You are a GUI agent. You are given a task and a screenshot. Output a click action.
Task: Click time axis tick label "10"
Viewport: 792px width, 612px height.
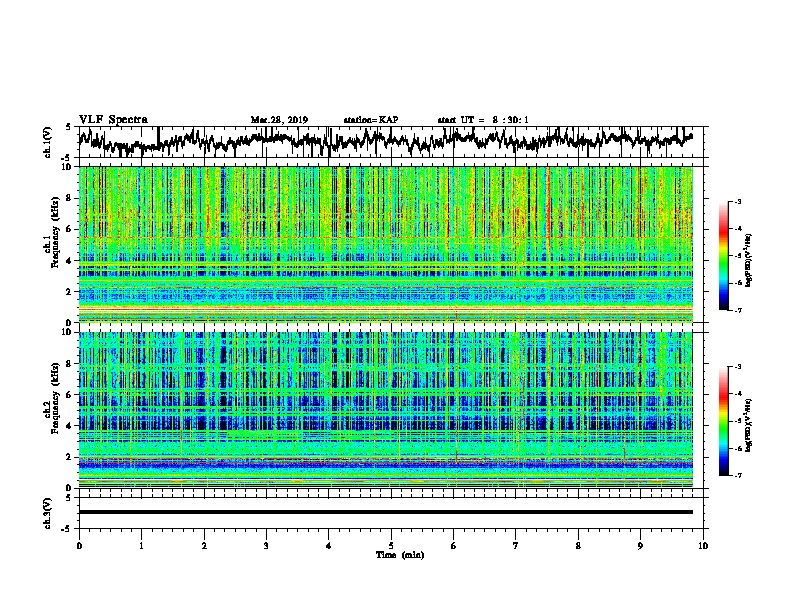[x=703, y=545]
